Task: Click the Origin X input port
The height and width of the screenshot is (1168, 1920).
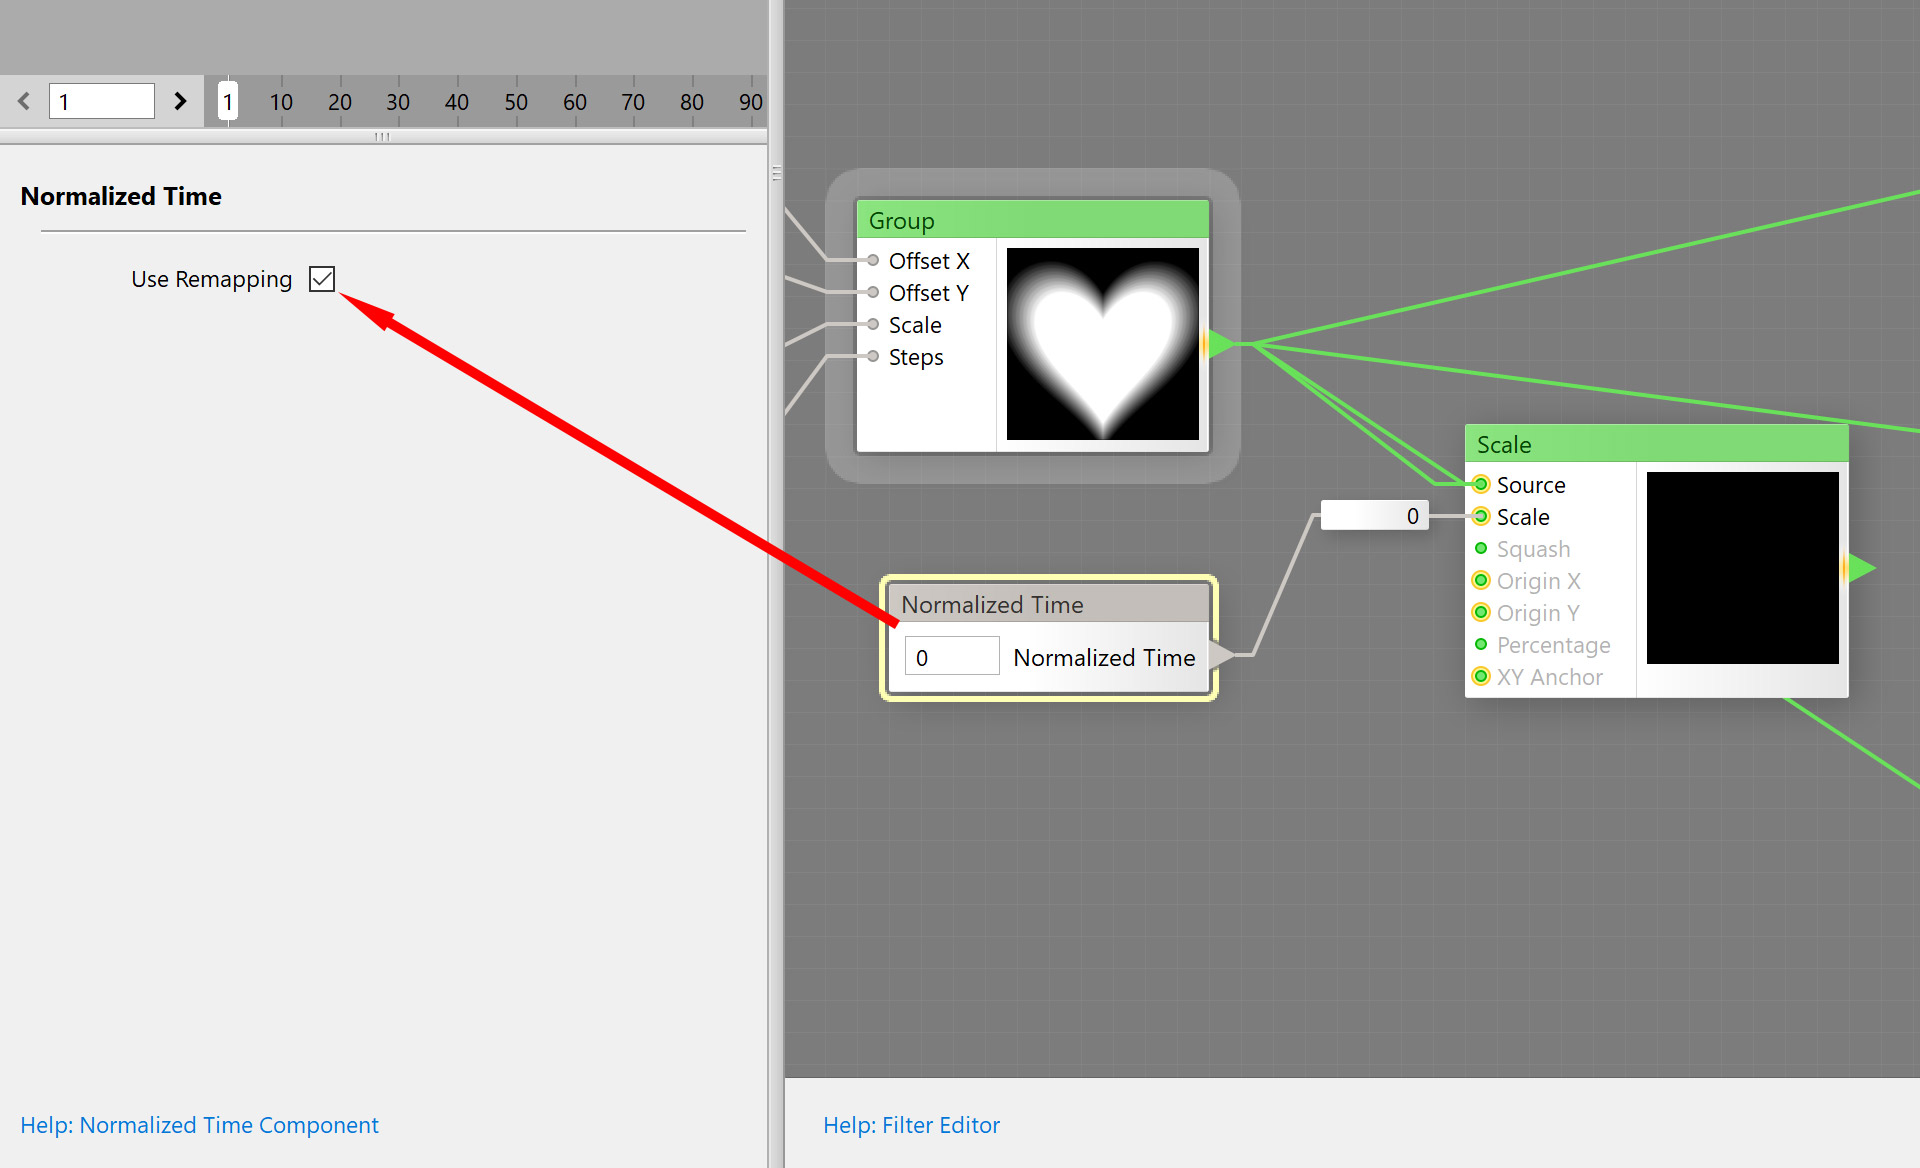Action: click(1481, 581)
